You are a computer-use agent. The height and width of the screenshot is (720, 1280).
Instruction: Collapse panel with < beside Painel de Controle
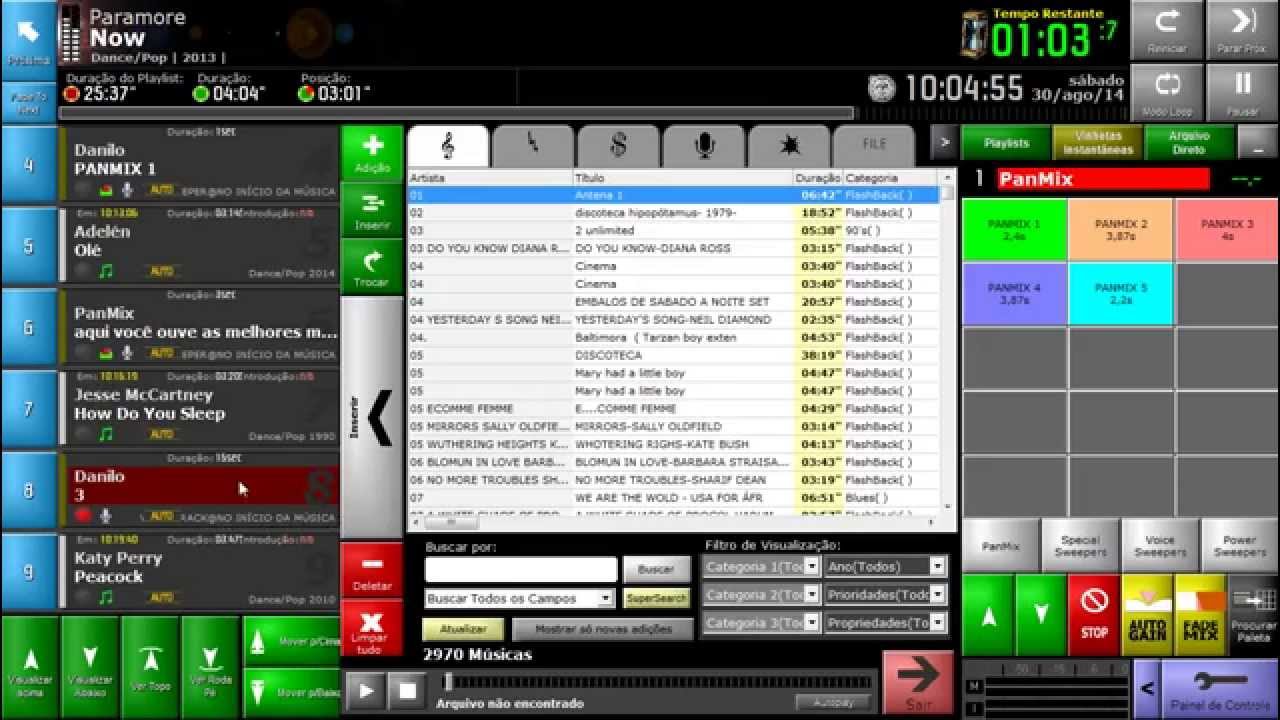point(1146,689)
